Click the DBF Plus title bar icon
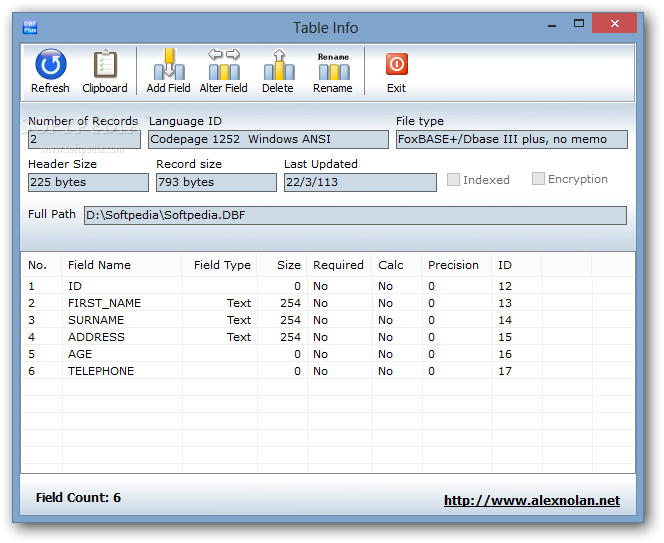 click(30, 27)
